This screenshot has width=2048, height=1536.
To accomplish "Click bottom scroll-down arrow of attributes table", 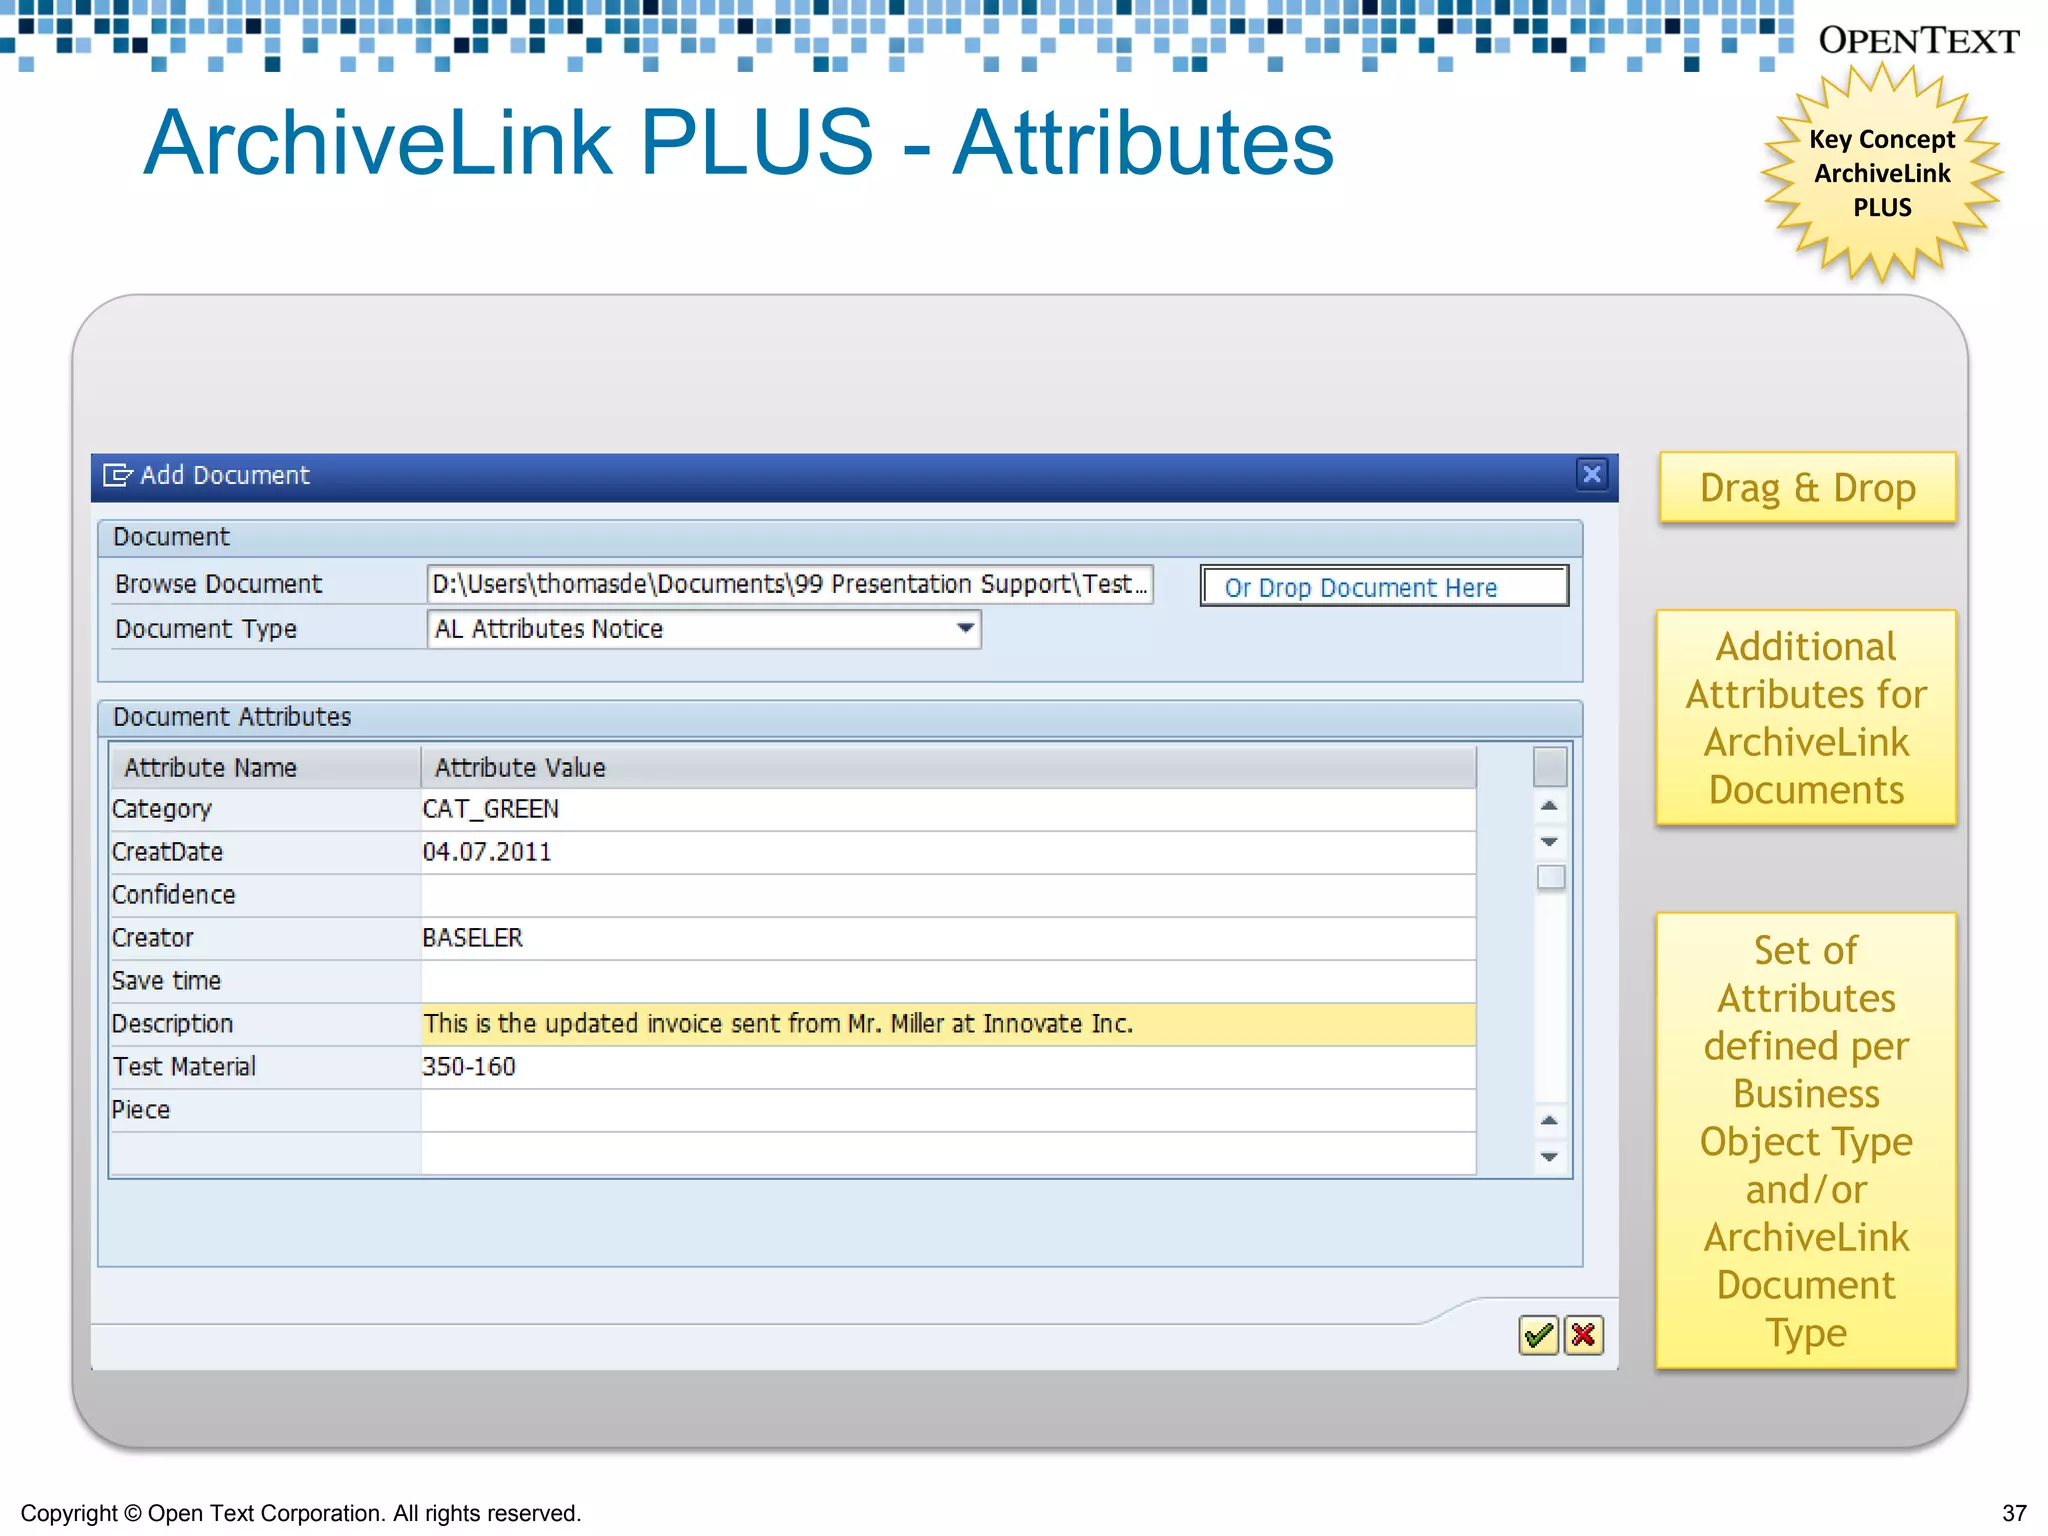I will (1549, 1157).
